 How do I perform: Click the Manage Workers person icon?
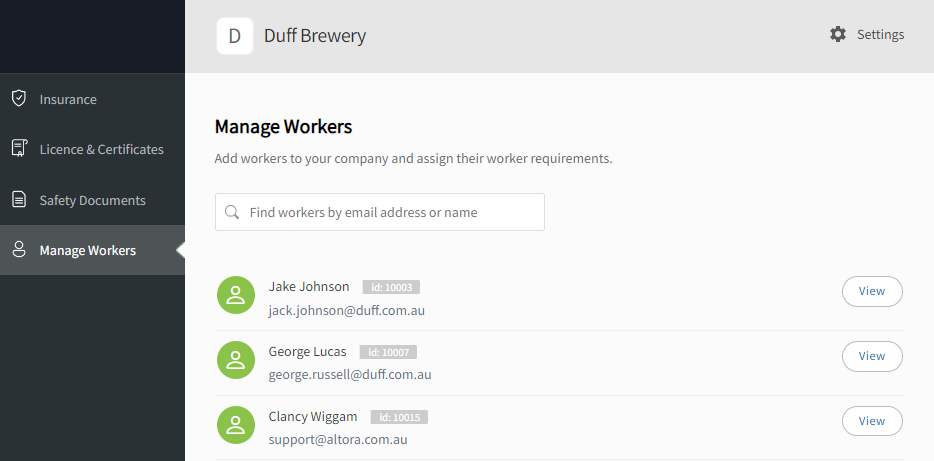point(18,250)
